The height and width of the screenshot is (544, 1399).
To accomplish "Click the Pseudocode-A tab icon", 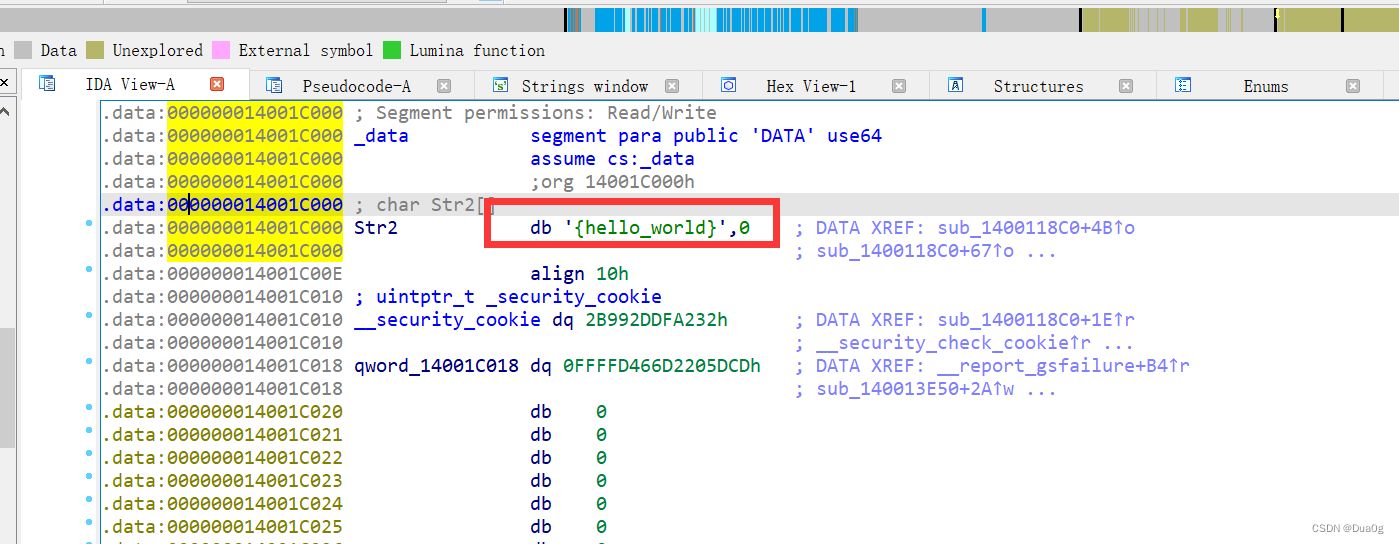I will pos(274,86).
